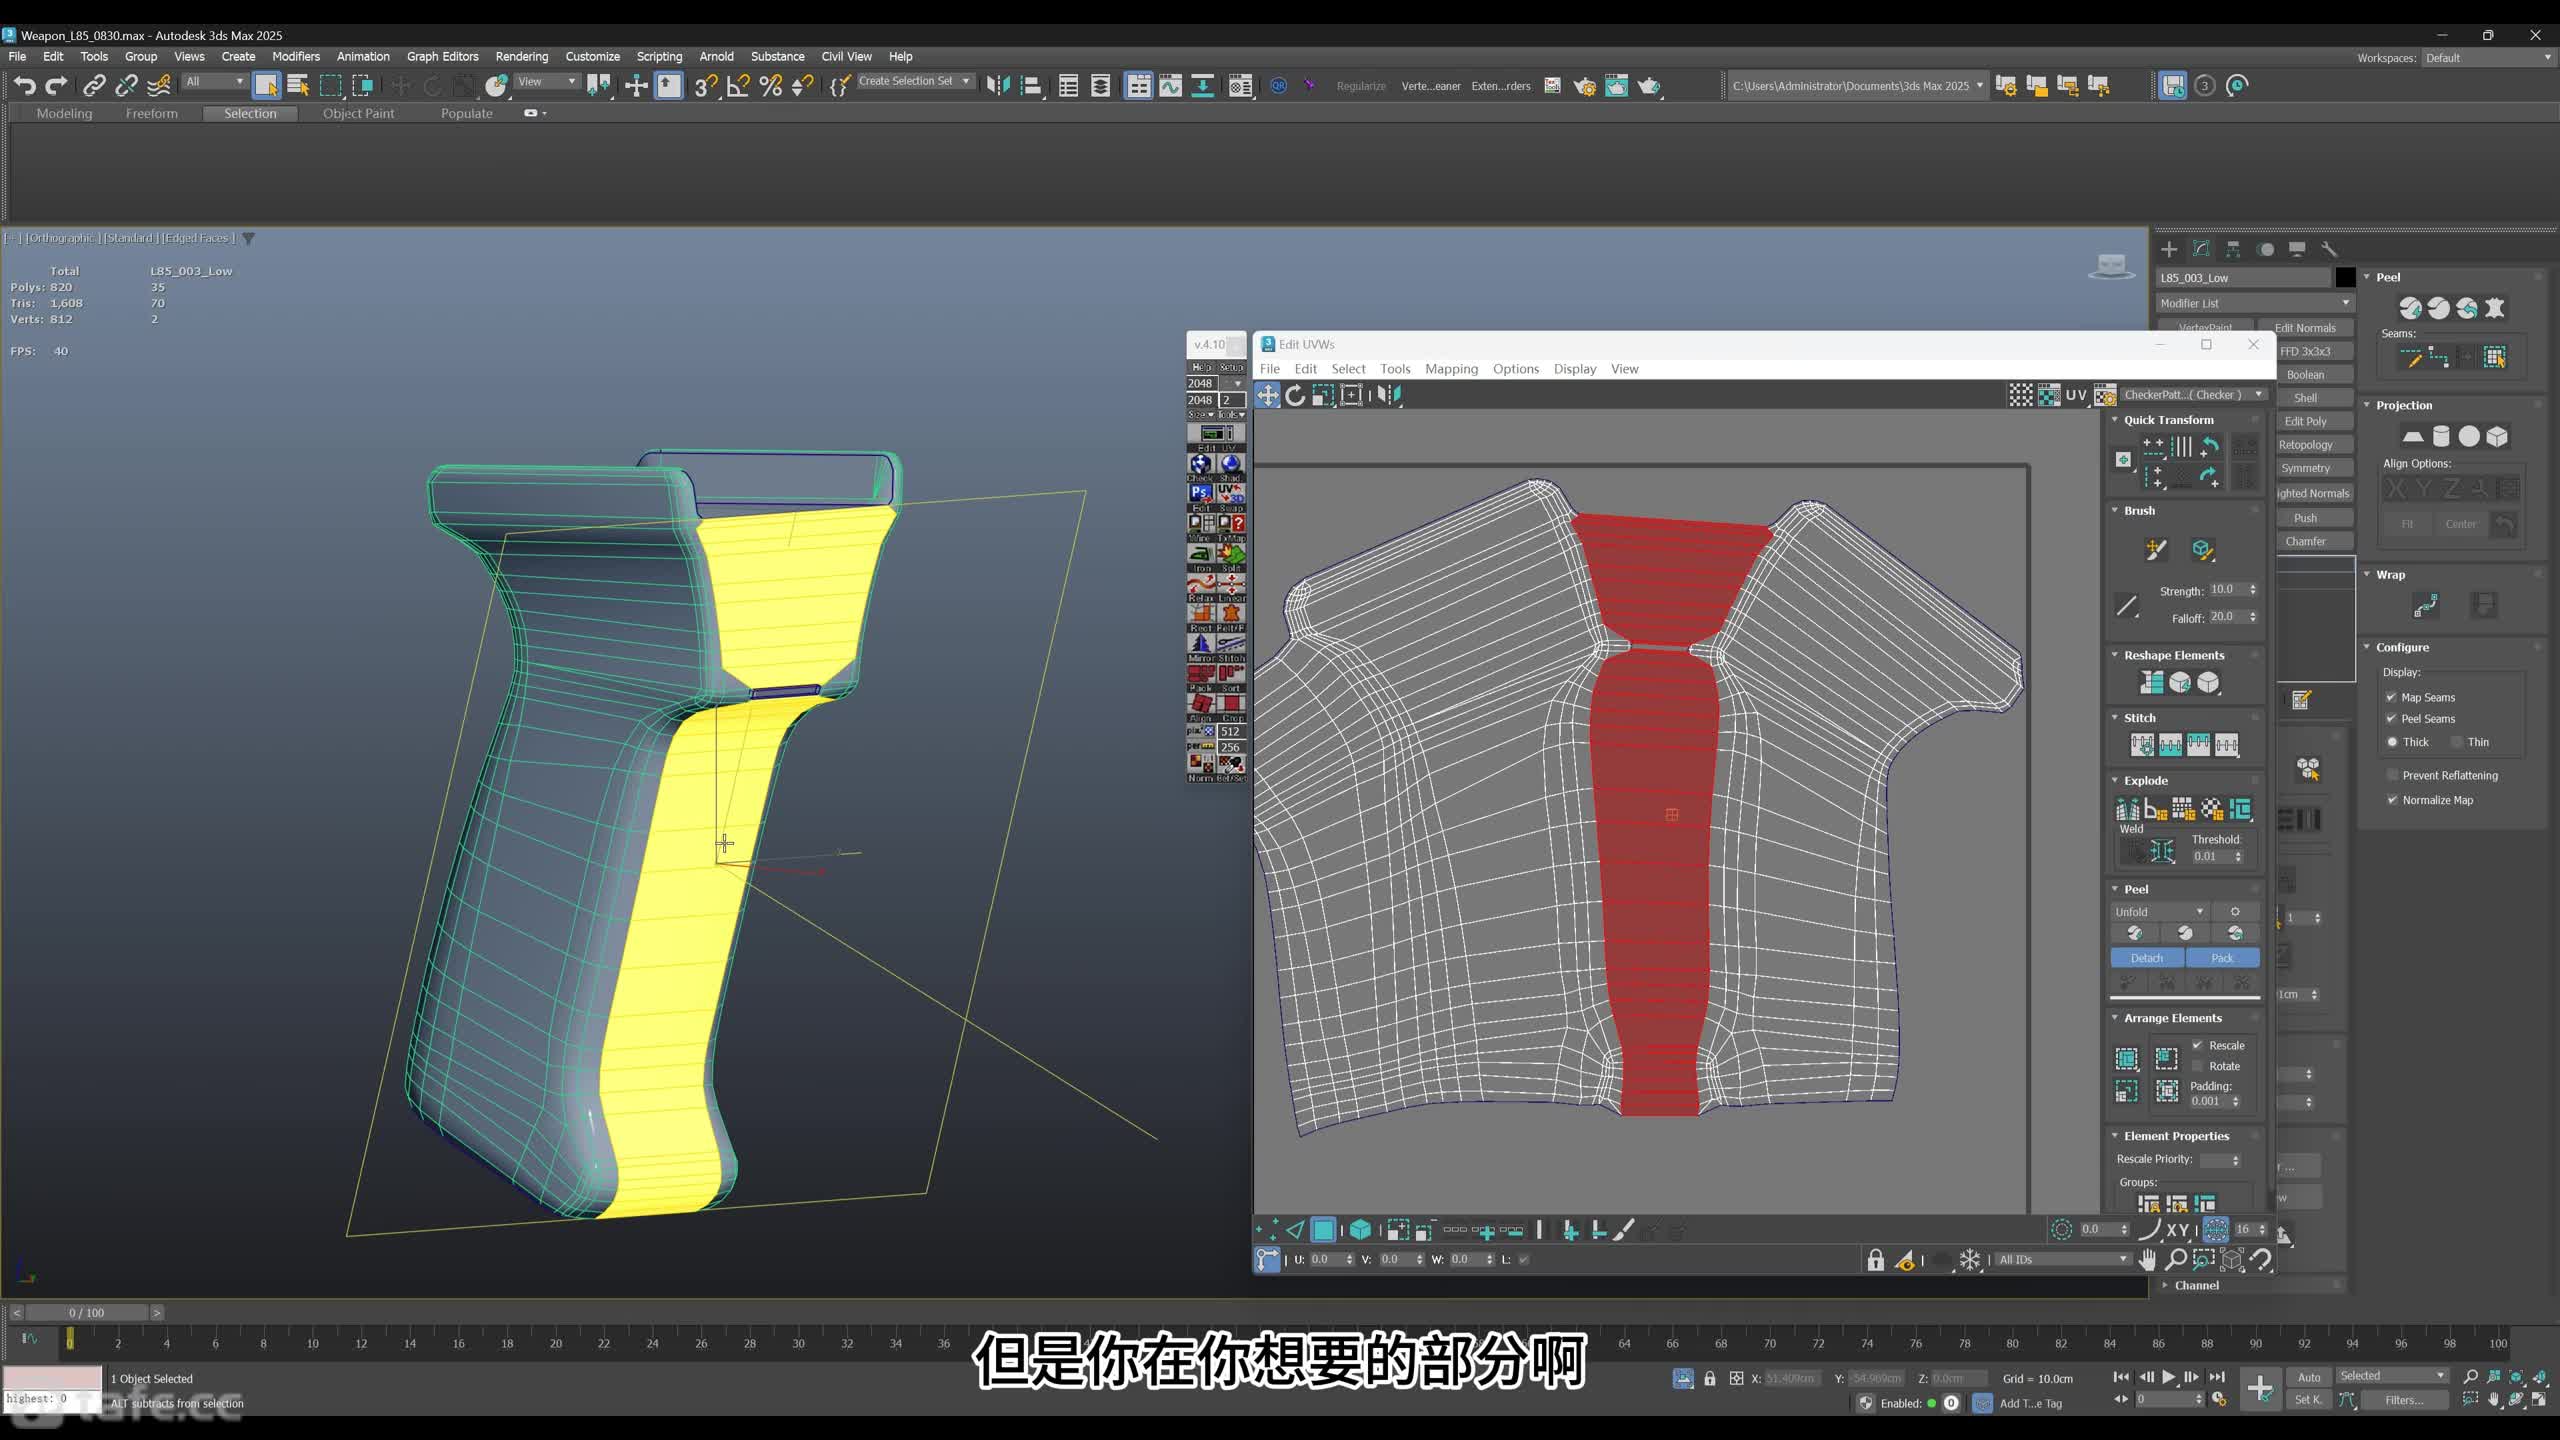Image resolution: width=2560 pixels, height=1440 pixels.
Task: Switch to the Object Paint ribbon tab
Action: (x=358, y=114)
